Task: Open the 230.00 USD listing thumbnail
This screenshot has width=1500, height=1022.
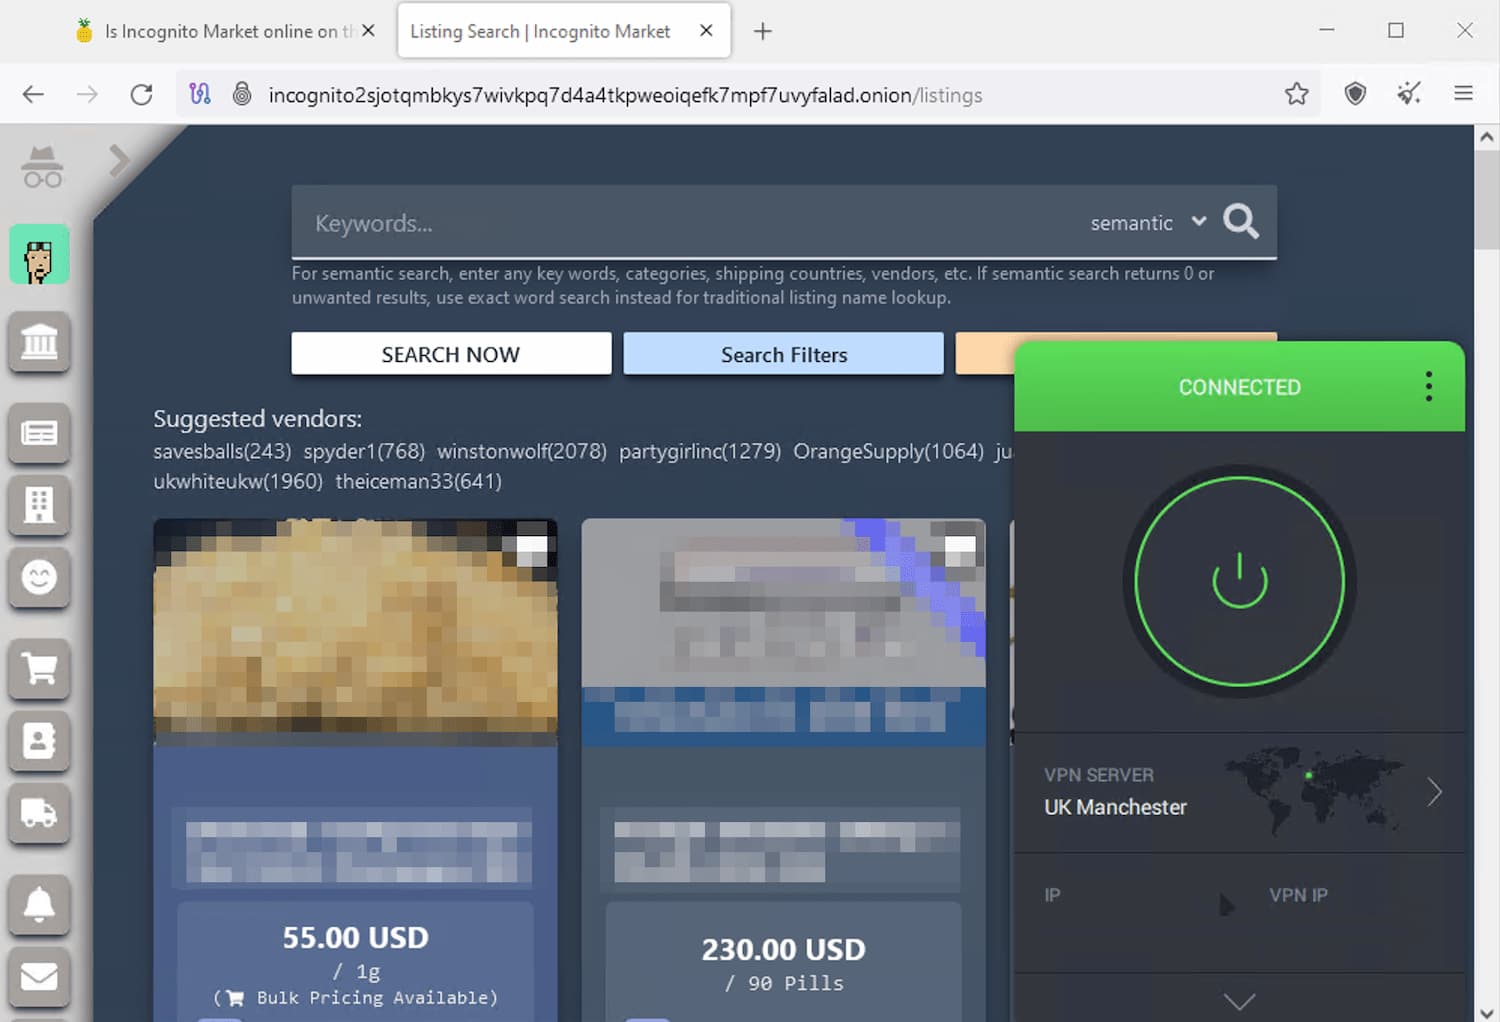Action: point(783,632)
